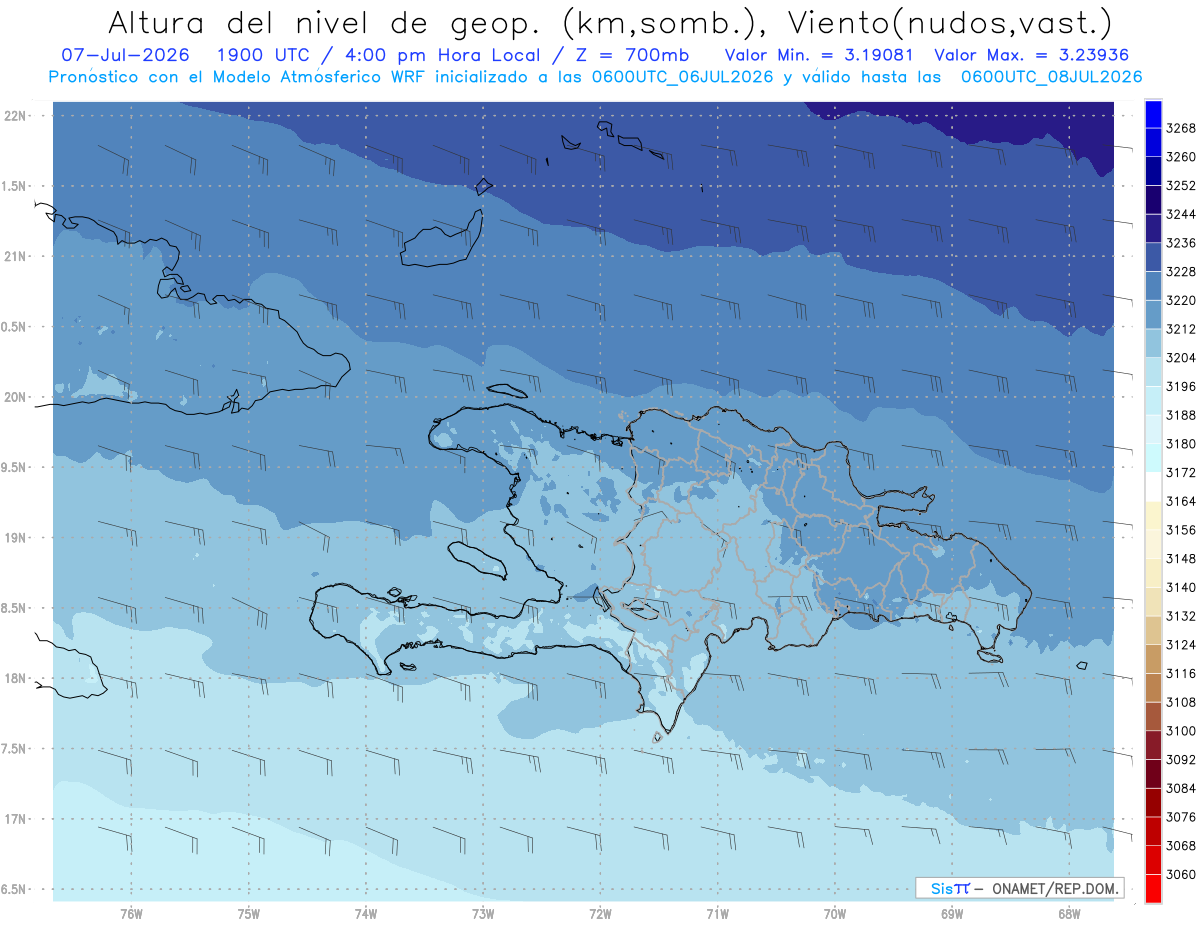Click the '69W' longitude axis label
Image resolution: width=1200 pixels, height=927 pixels.
click(x=952, y=913)
